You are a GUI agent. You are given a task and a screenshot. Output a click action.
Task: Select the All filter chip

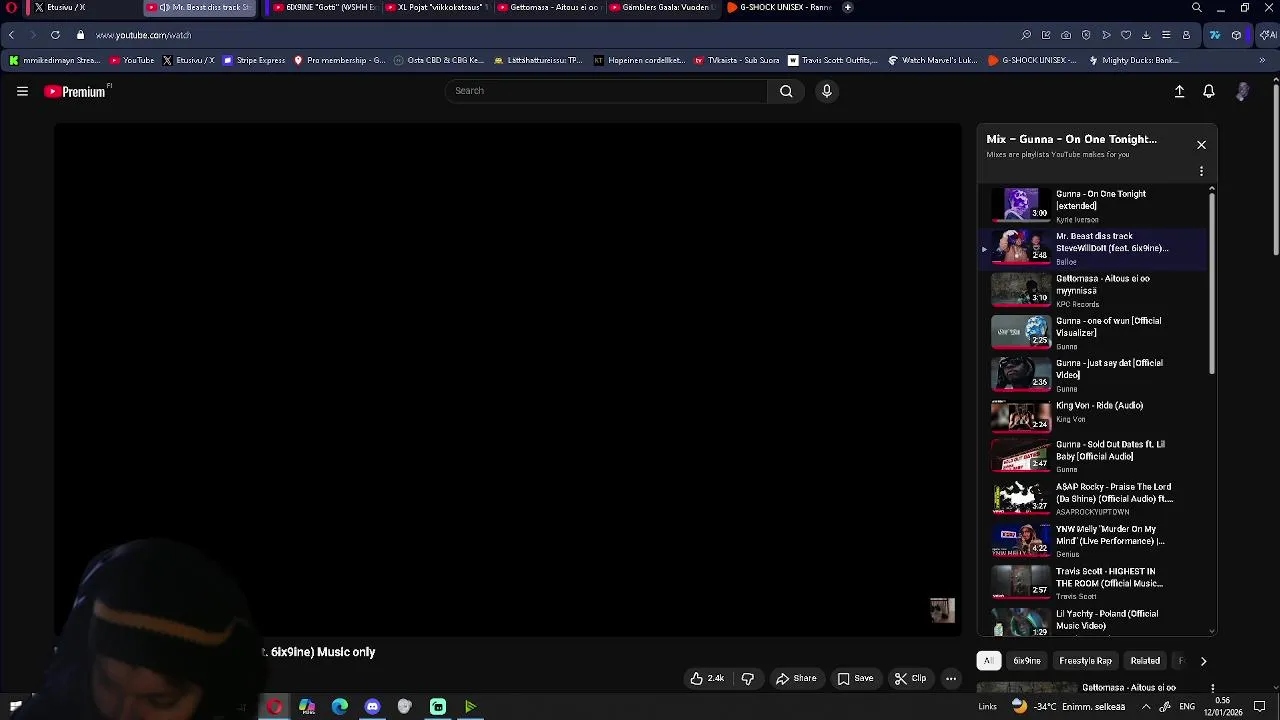988,661
